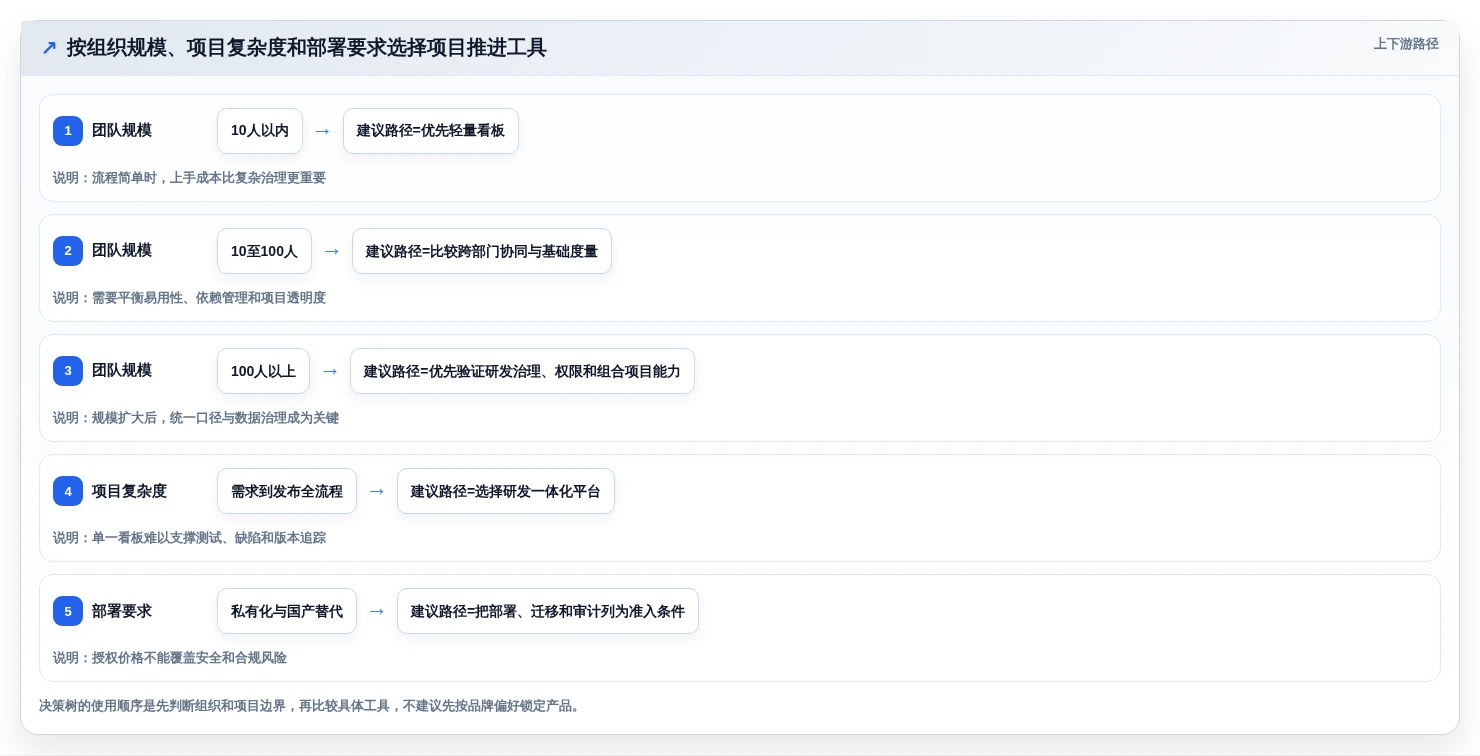Click the footer text starting 决策树的使用顺序
Viewport: 1480px width, 756px height.
(x=312, y=706)
